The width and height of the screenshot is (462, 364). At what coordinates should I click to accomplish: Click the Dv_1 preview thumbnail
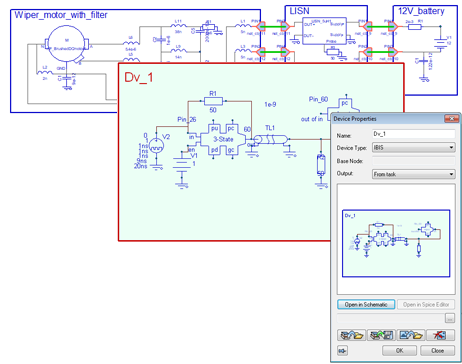pyautogui.click(x=396, y=243)
